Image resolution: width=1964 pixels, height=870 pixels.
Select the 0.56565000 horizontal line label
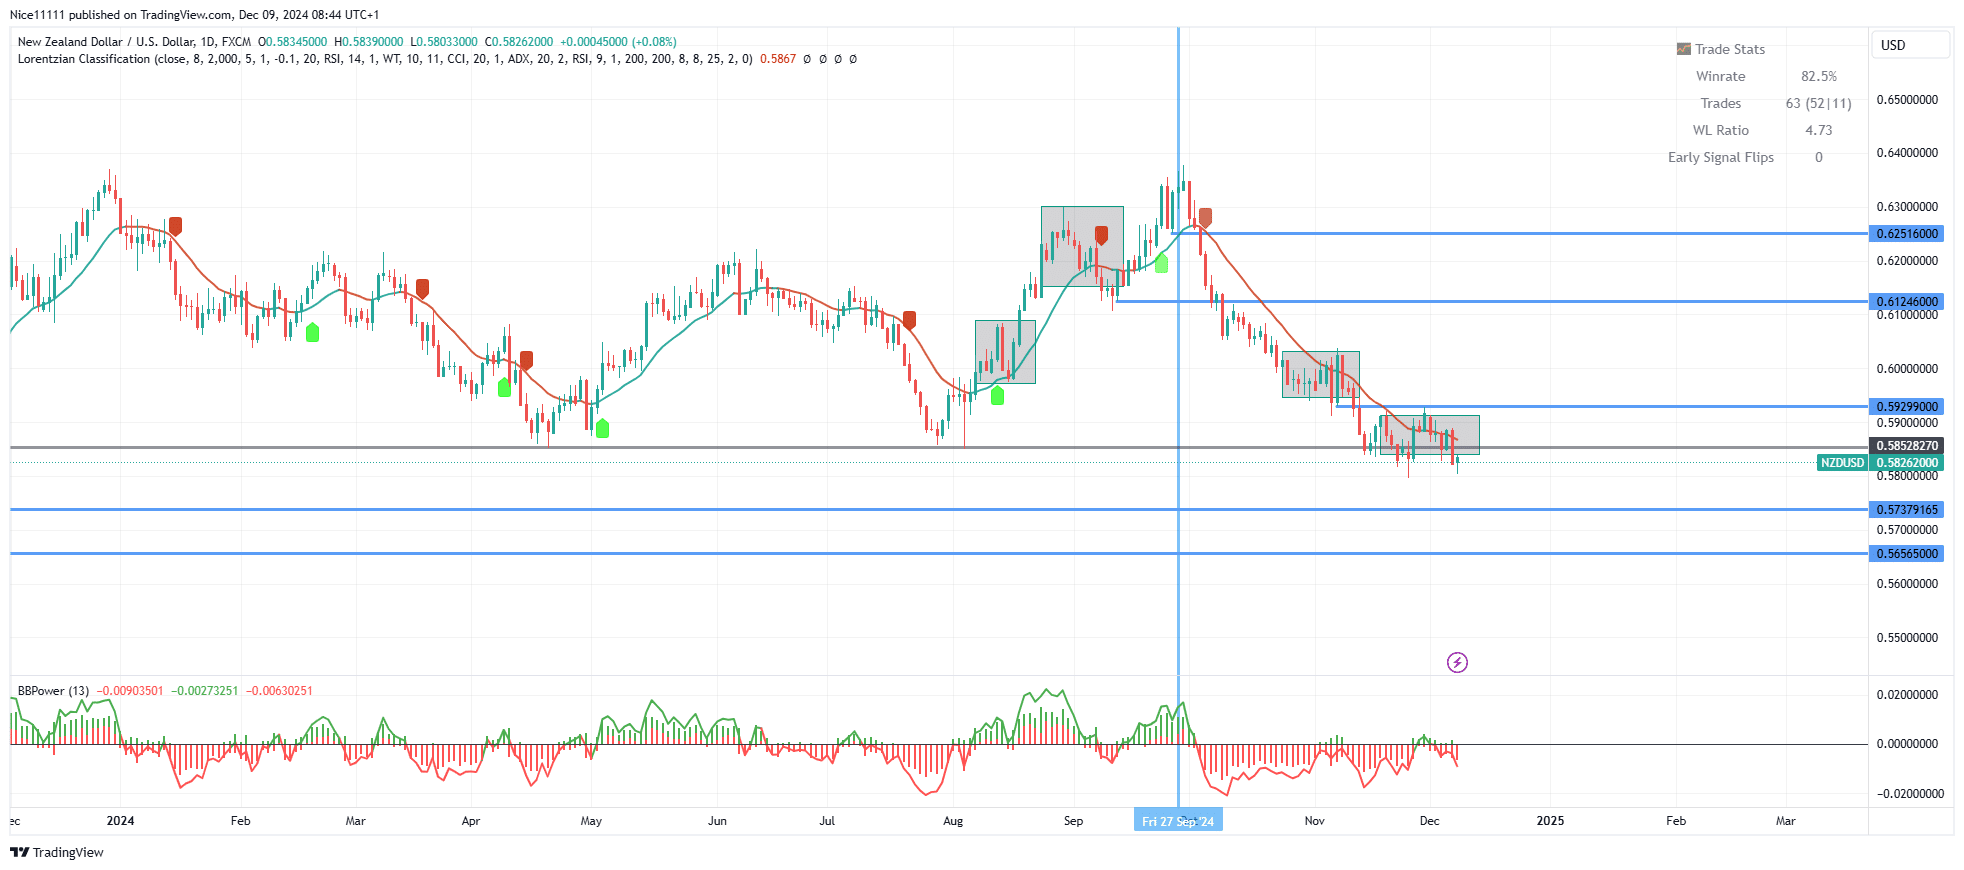tap(1907, 554)
